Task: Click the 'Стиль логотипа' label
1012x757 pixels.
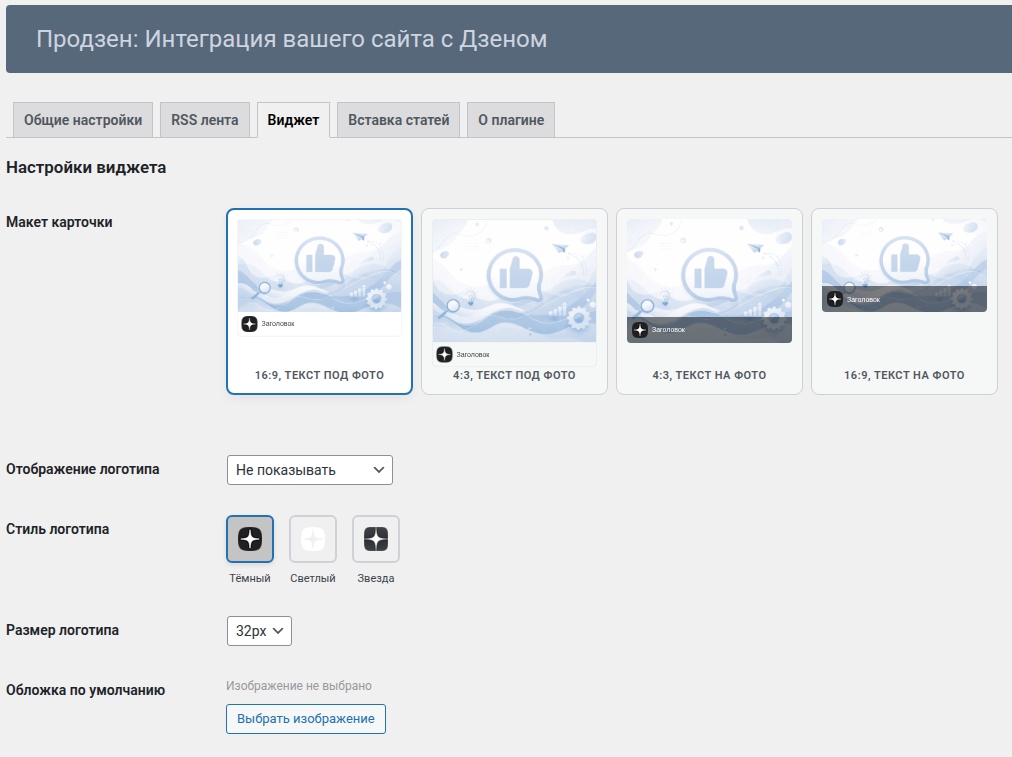Action: pos(57,529)
